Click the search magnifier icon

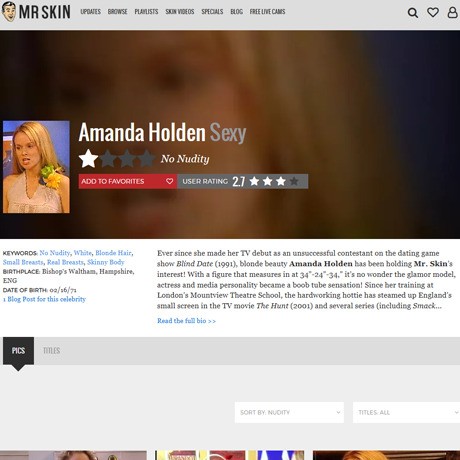[x=413, y=13]
